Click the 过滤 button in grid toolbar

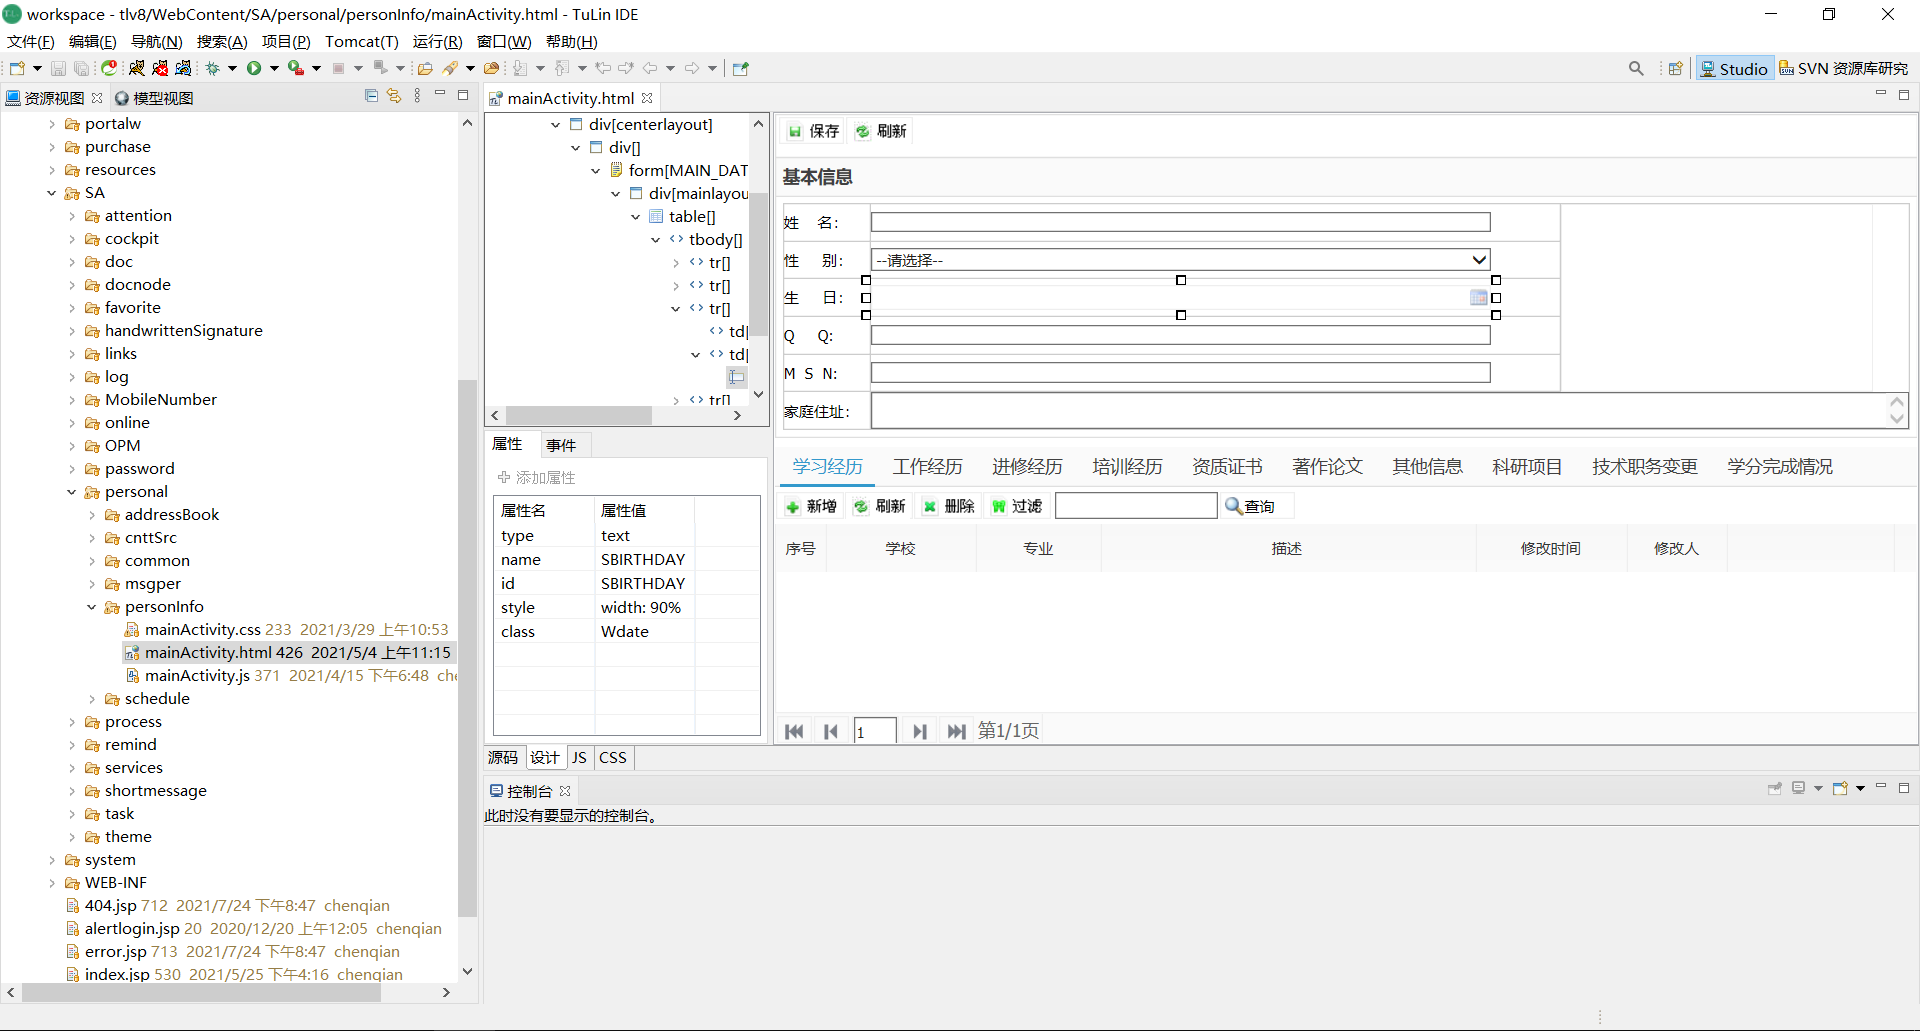point(1017,506)
